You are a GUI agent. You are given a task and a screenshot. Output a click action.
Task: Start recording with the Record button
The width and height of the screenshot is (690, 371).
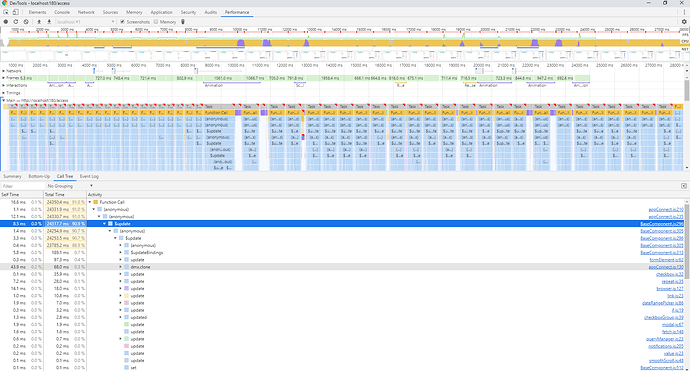pos(6,22)
